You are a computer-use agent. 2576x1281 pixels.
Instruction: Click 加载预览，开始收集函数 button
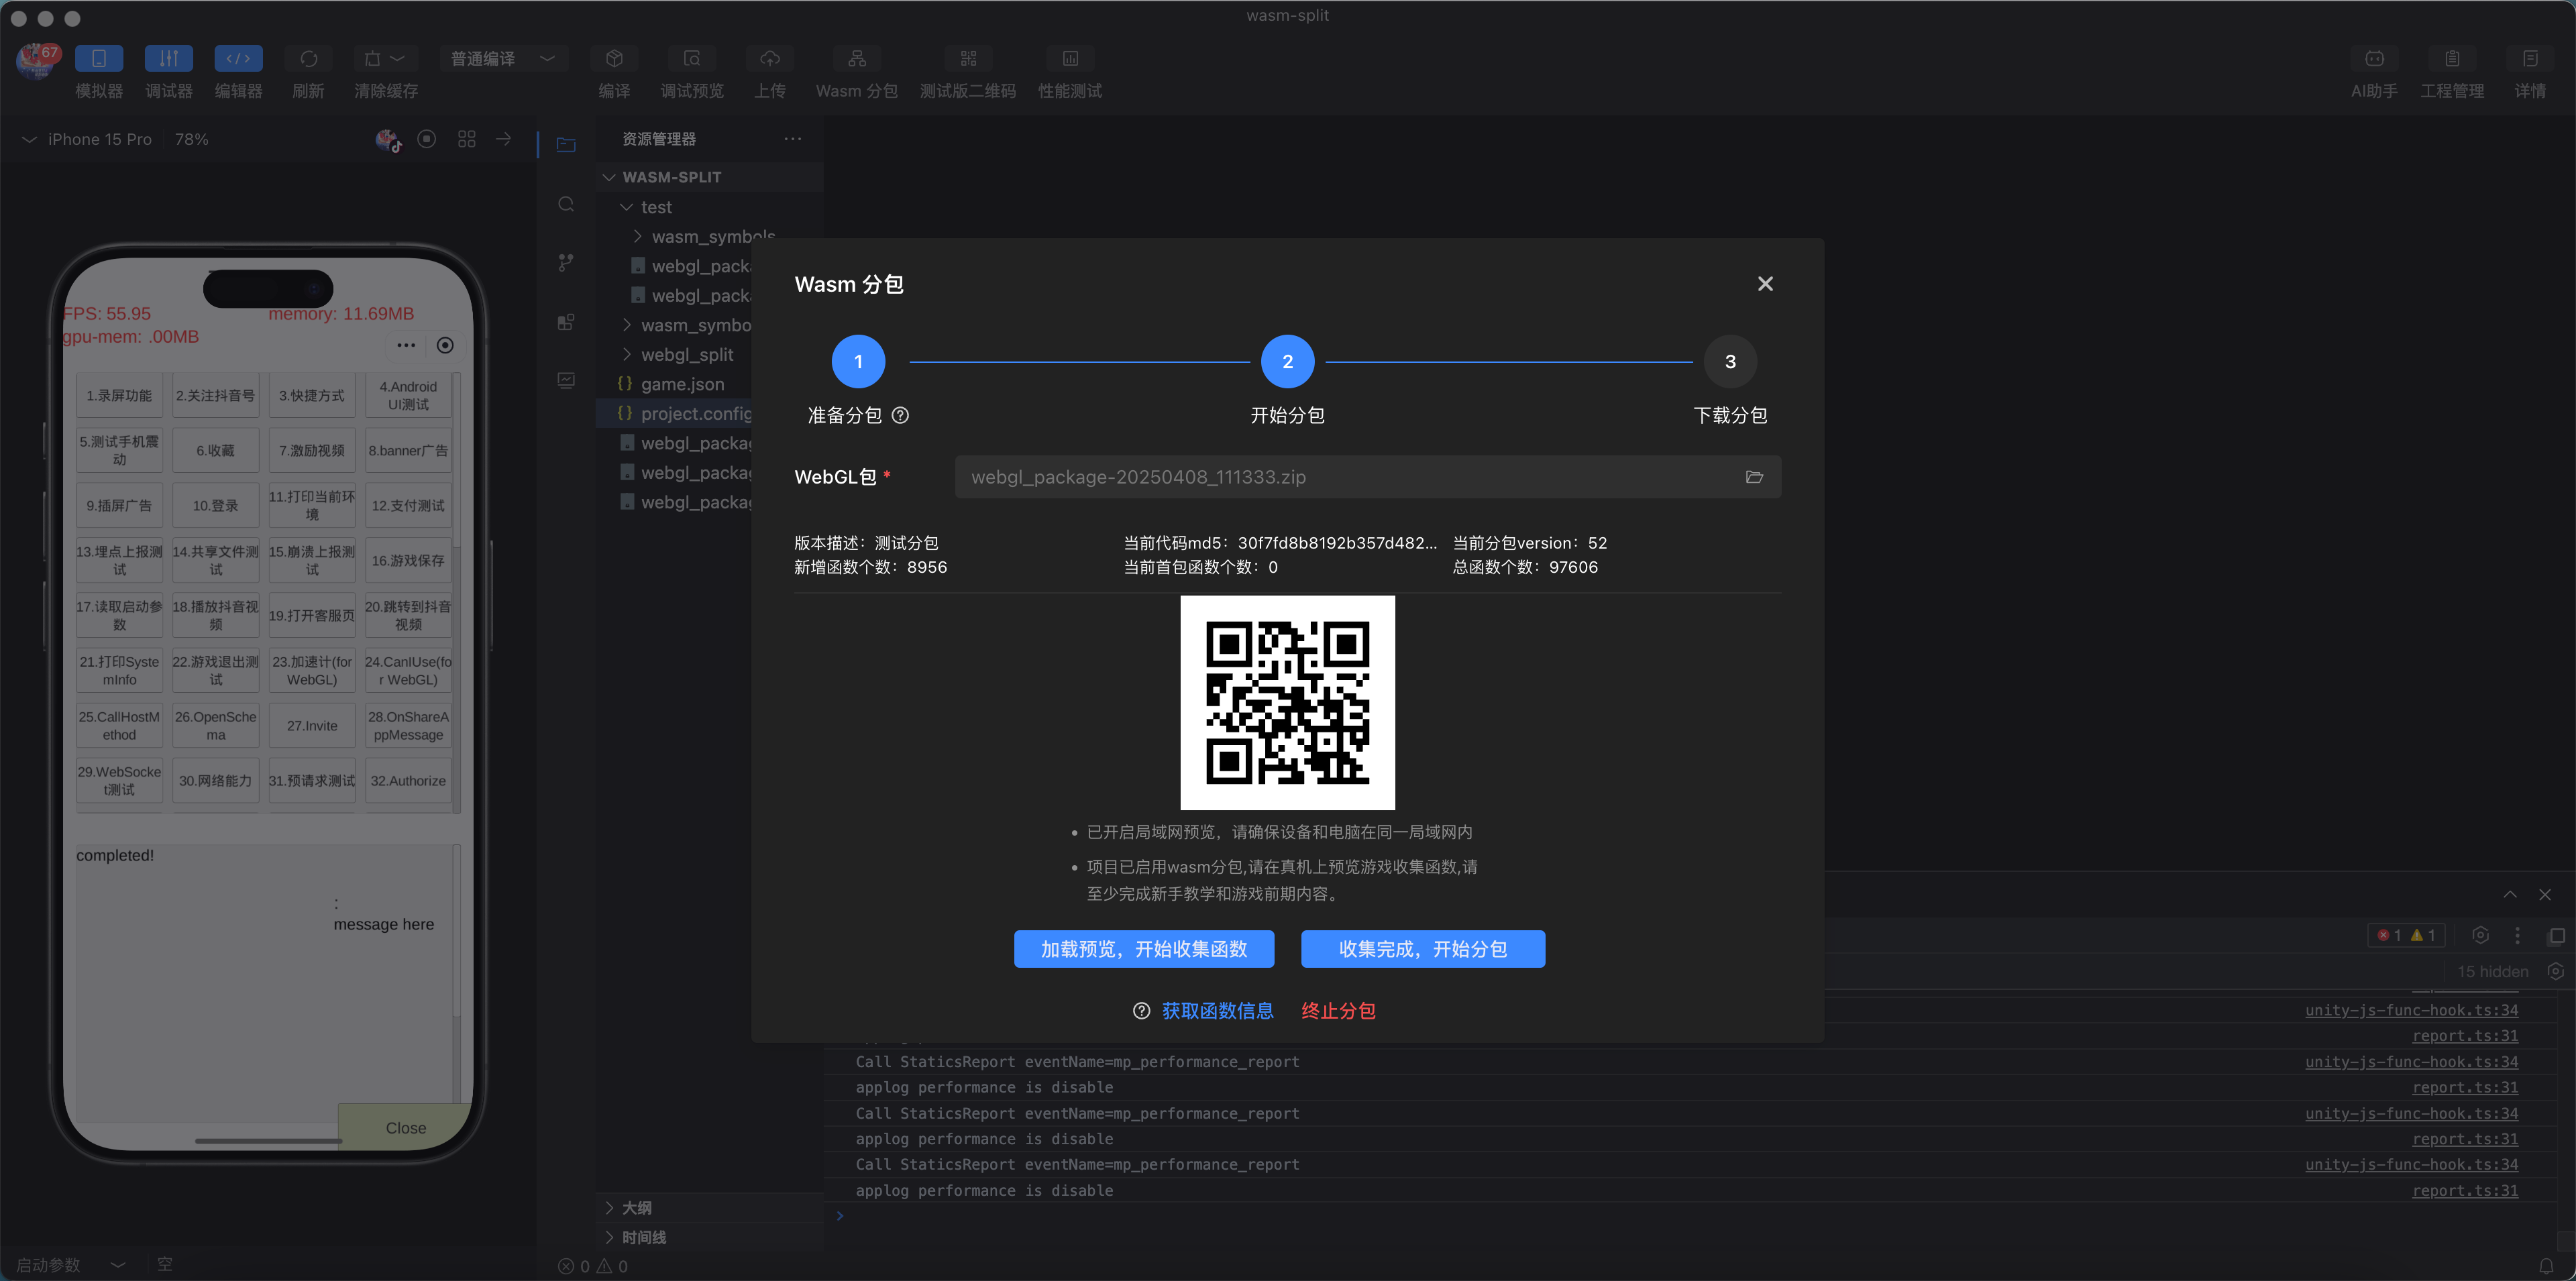[x=1144, y=949]
